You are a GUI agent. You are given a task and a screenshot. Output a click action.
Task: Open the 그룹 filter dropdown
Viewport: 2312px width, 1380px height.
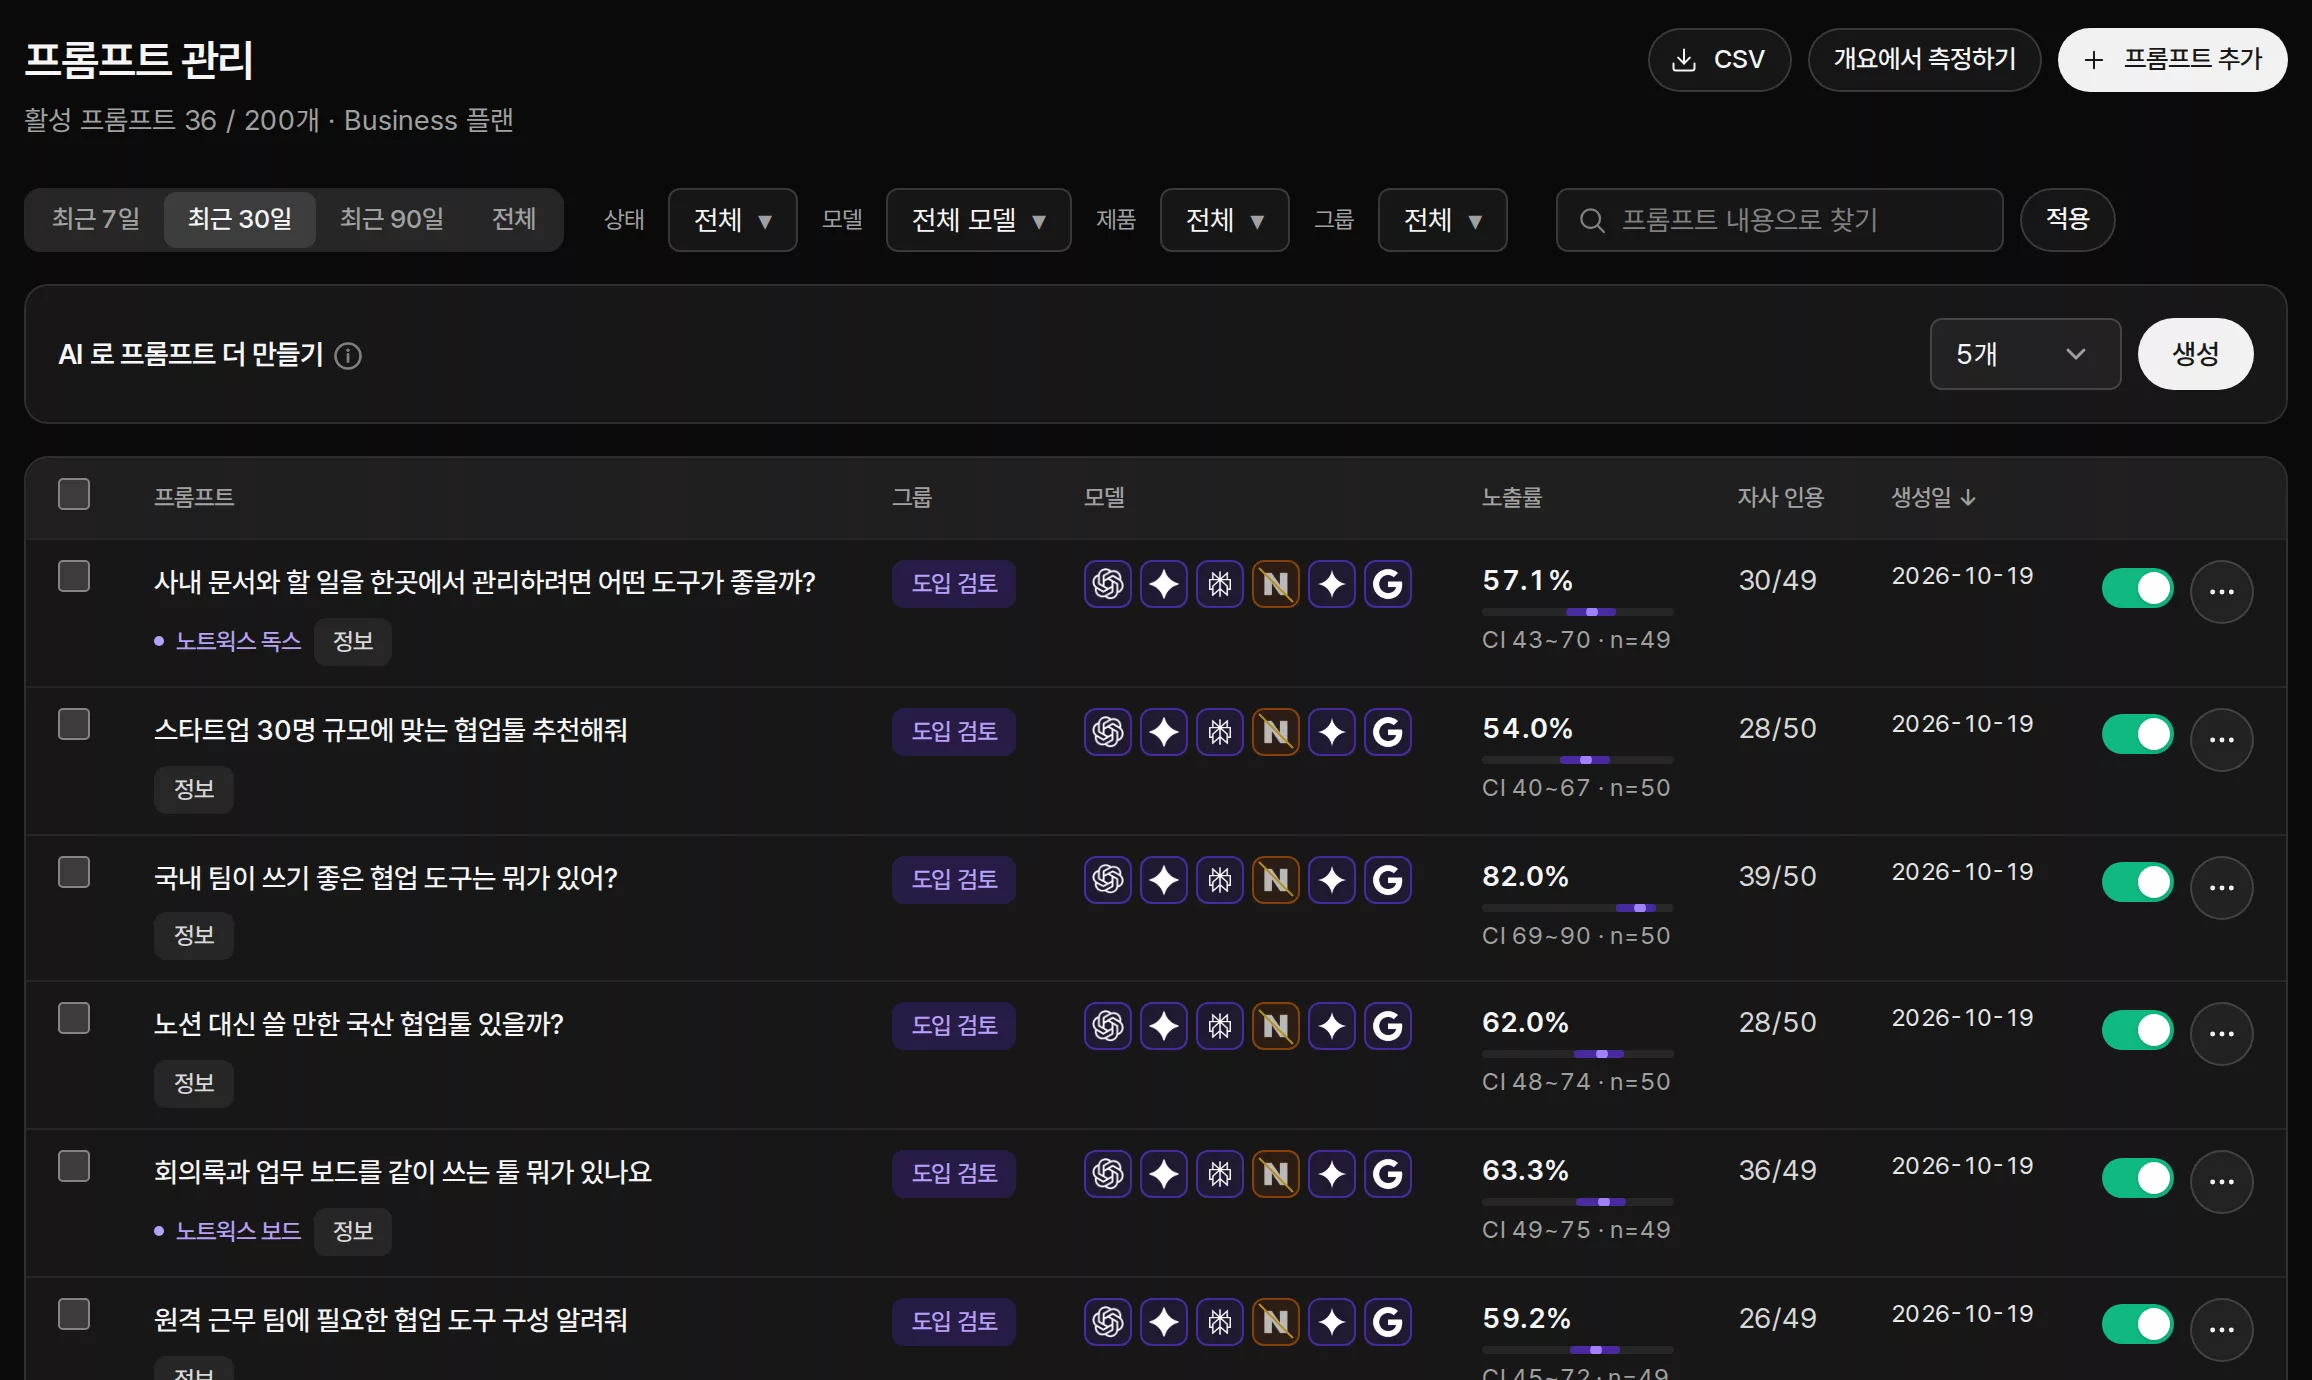click(1442, 220)
